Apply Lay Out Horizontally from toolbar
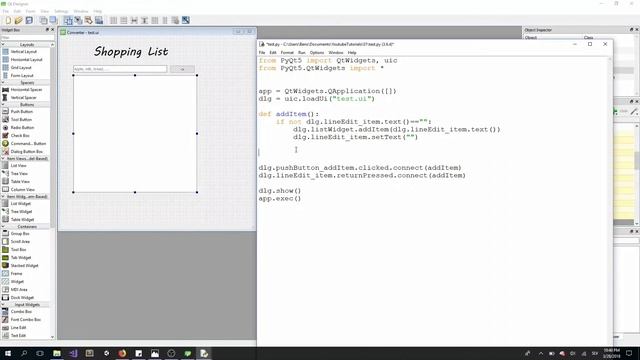 113,20
